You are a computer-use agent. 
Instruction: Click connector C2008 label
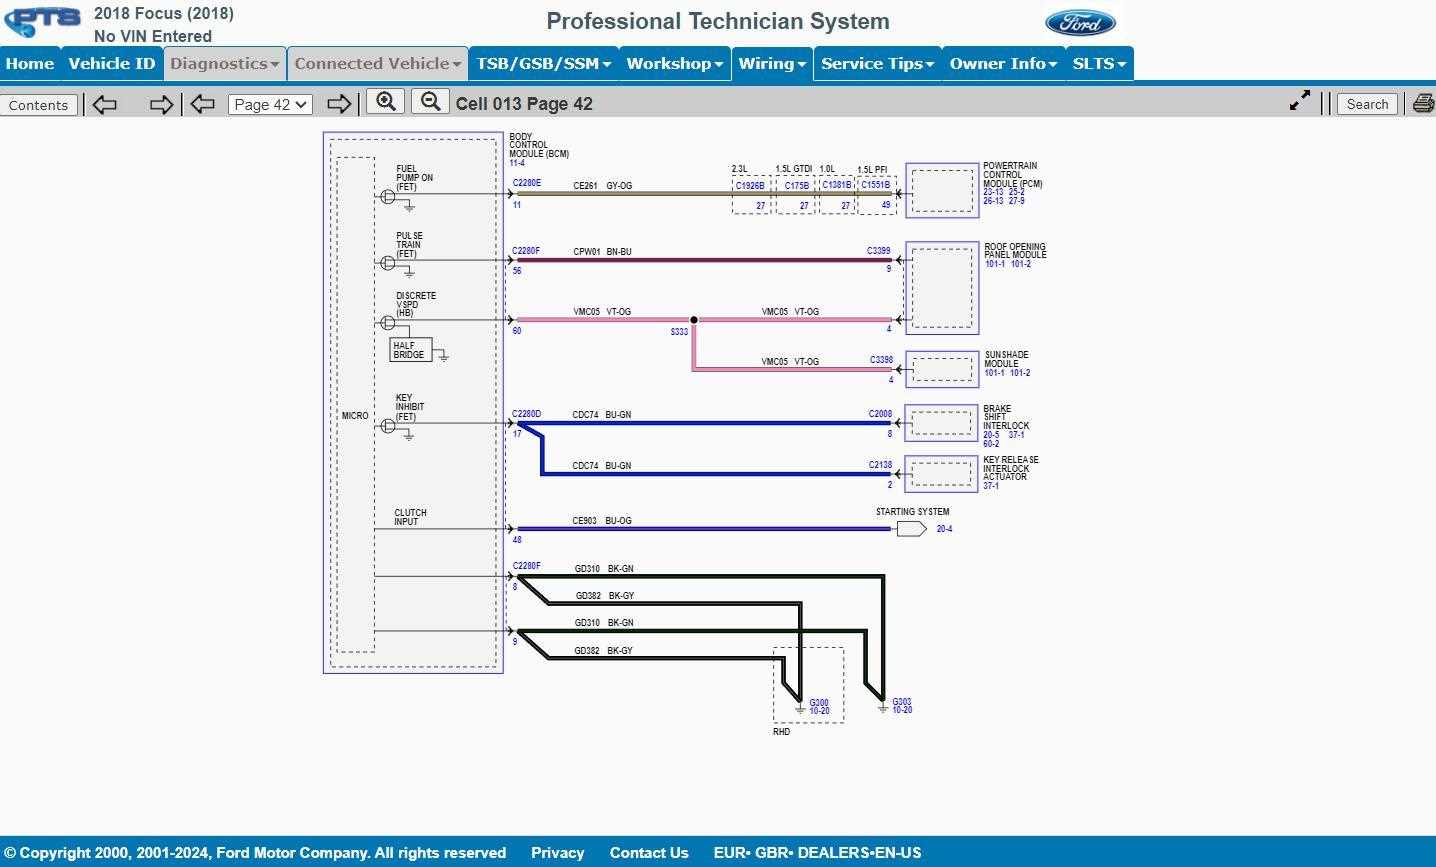[880, 414]
